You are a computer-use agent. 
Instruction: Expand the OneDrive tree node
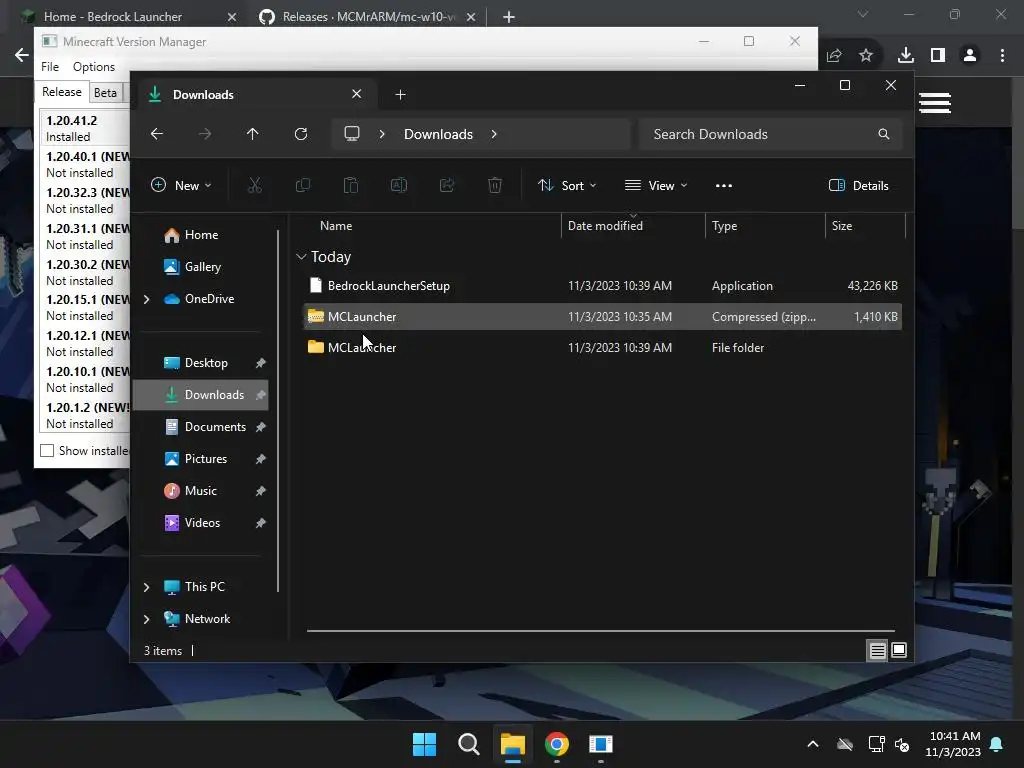coord(146,299)
